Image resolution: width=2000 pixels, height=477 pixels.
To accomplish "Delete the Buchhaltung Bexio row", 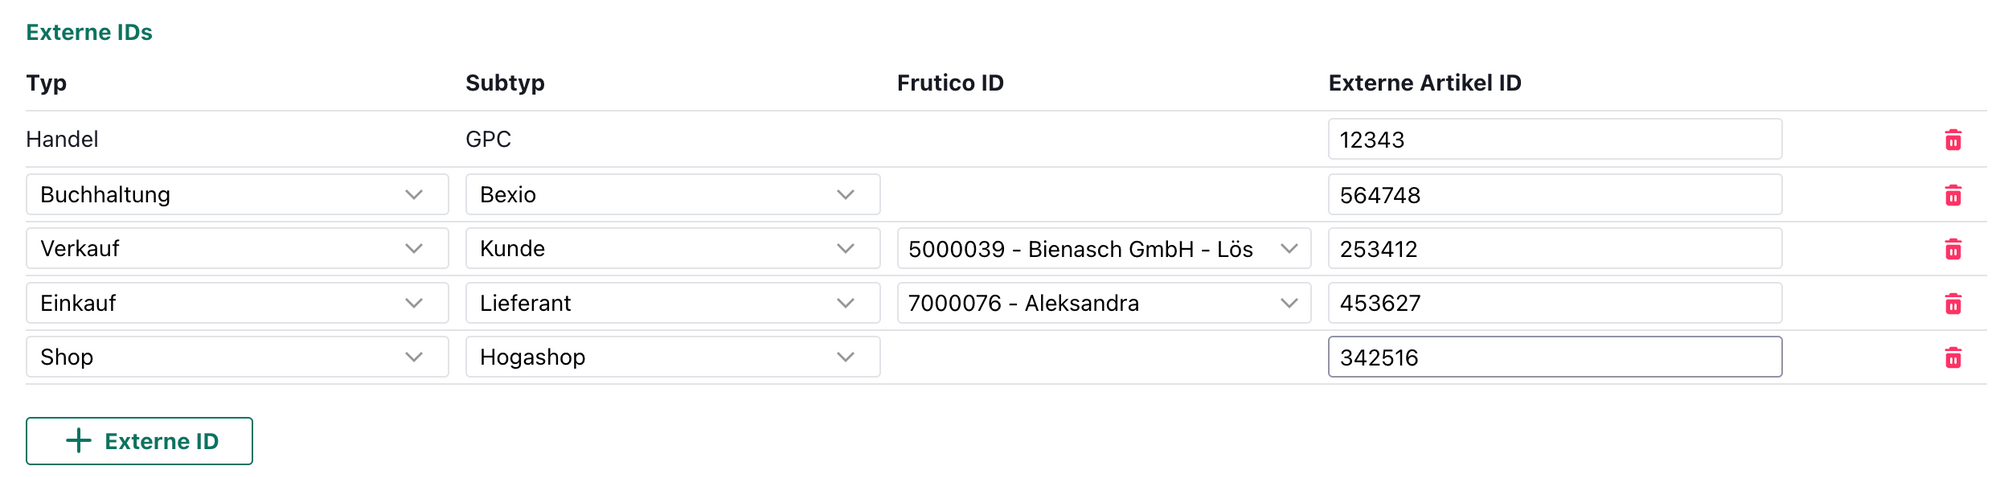I will (1952, 195).
